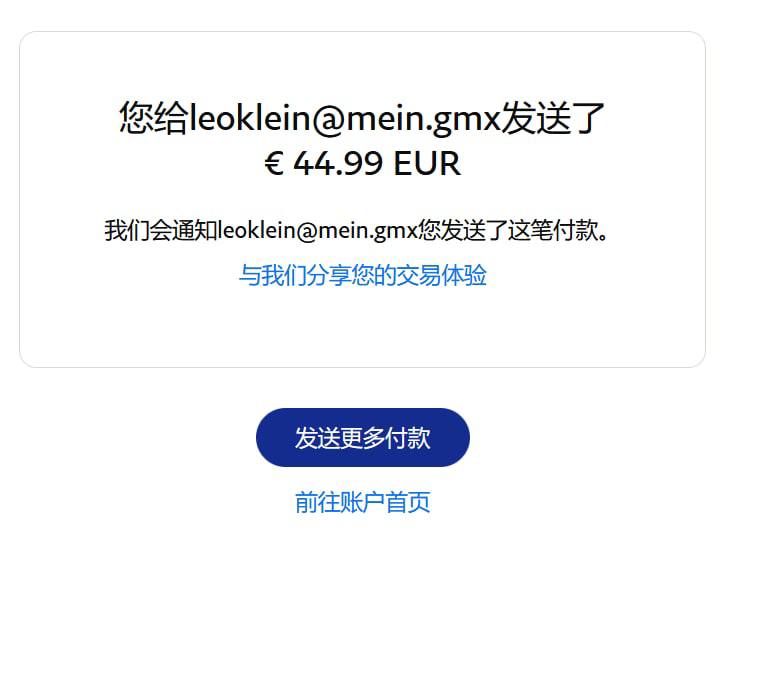Viewport: 762px width, 681px height.
Task: Open the 与我们分享您的交易体验 link
Action: 363,275
